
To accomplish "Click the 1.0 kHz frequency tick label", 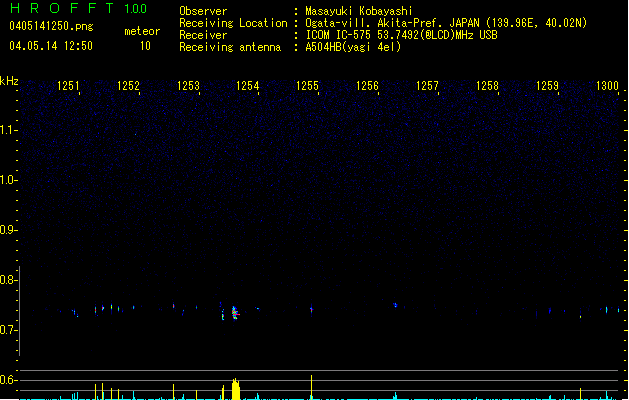I will [x=8, y=179].
